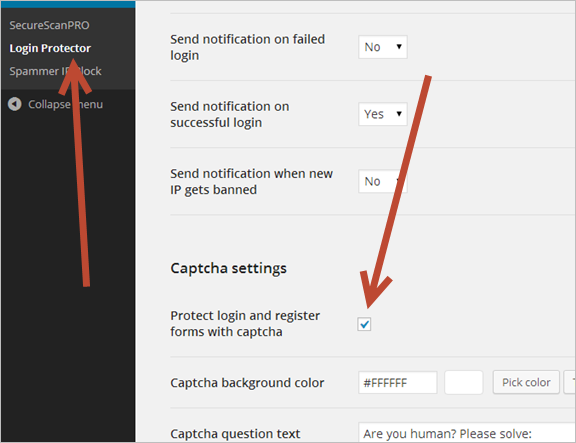576x443 pixels.
Task: Click the Captcha settings heading
Action: [x=228, y=268]
